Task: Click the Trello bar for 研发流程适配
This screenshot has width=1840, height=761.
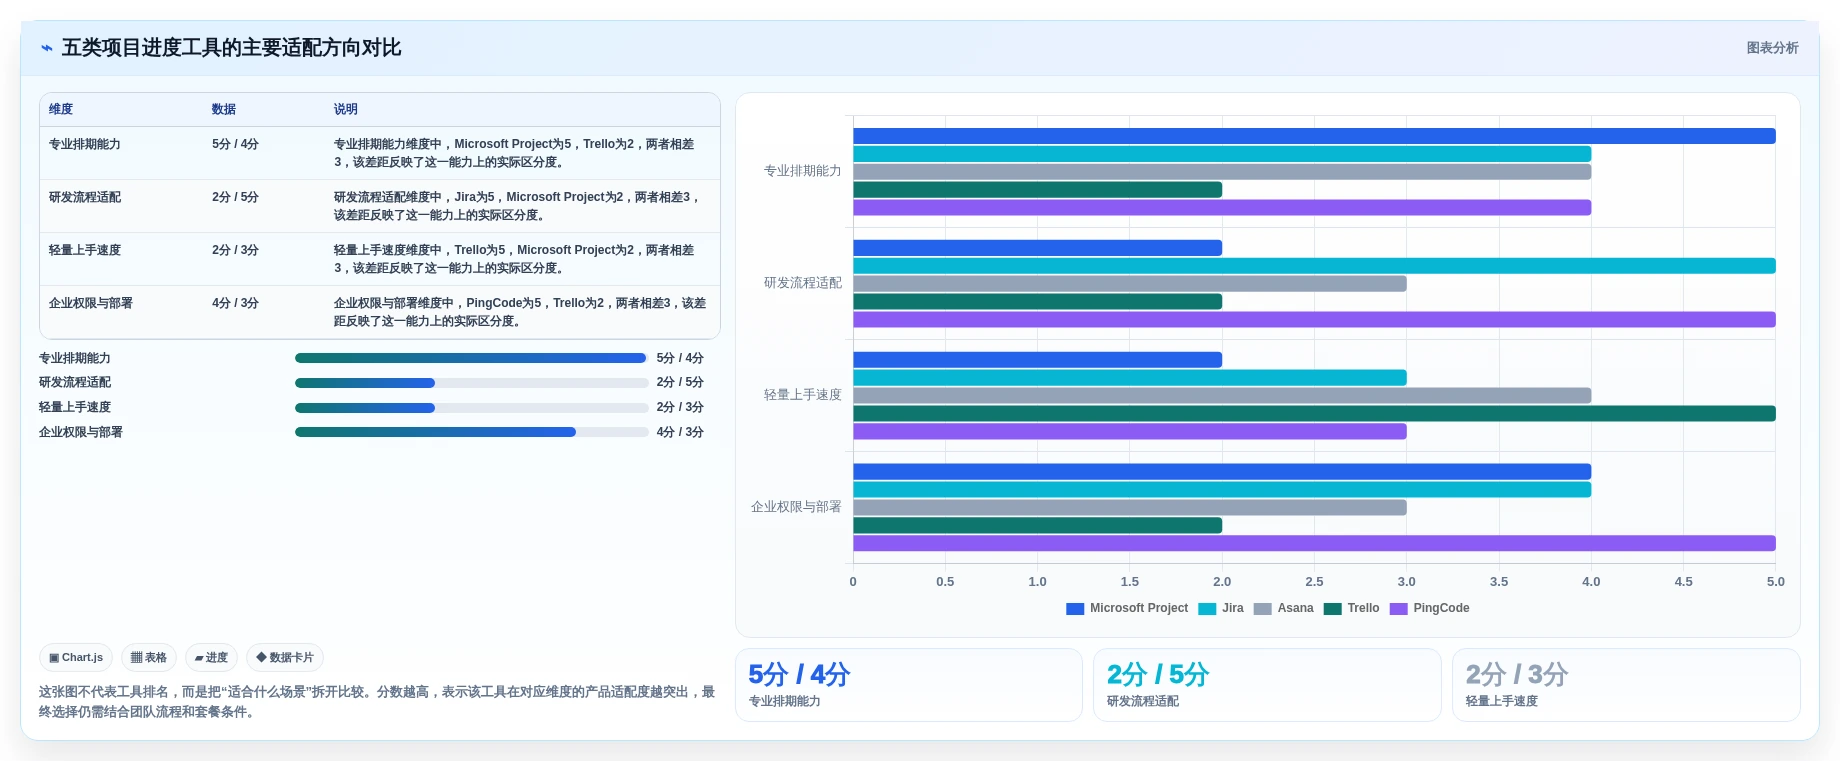Action: [x=1037, y=302]
